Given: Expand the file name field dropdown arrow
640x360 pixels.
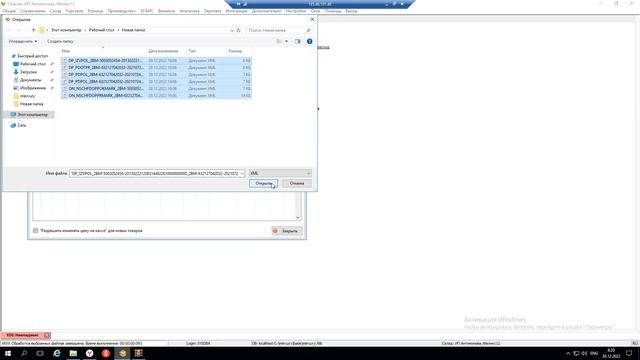Looking at the screenshot, I should coord(242,173).
